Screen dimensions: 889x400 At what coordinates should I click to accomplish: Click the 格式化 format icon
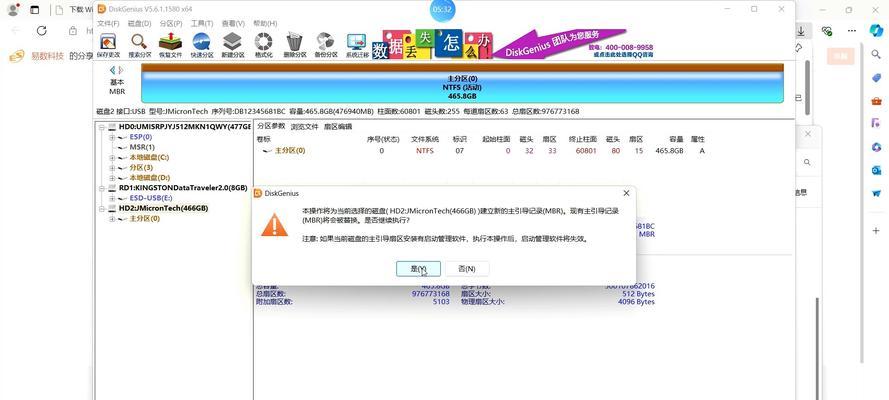point(264,45)
